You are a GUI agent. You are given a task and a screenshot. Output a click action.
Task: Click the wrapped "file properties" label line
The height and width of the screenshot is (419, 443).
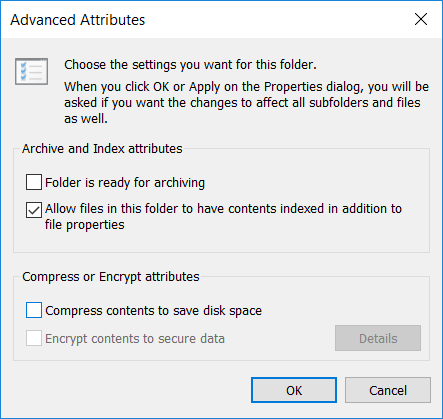(x=85, y=225)
